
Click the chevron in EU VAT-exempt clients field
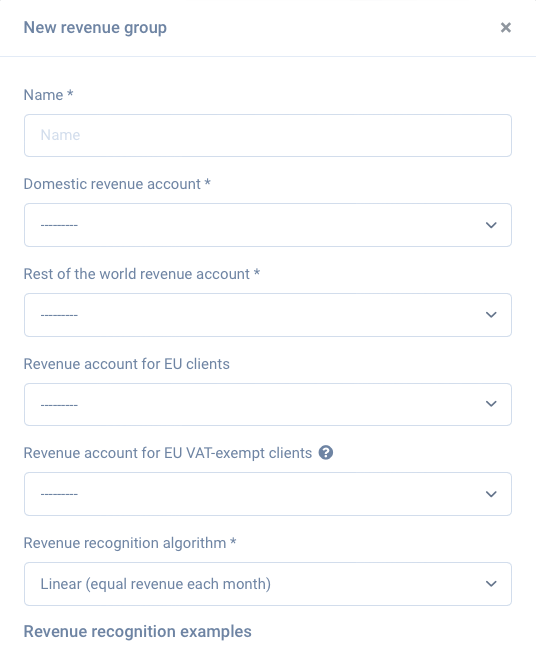coord(491,494)
